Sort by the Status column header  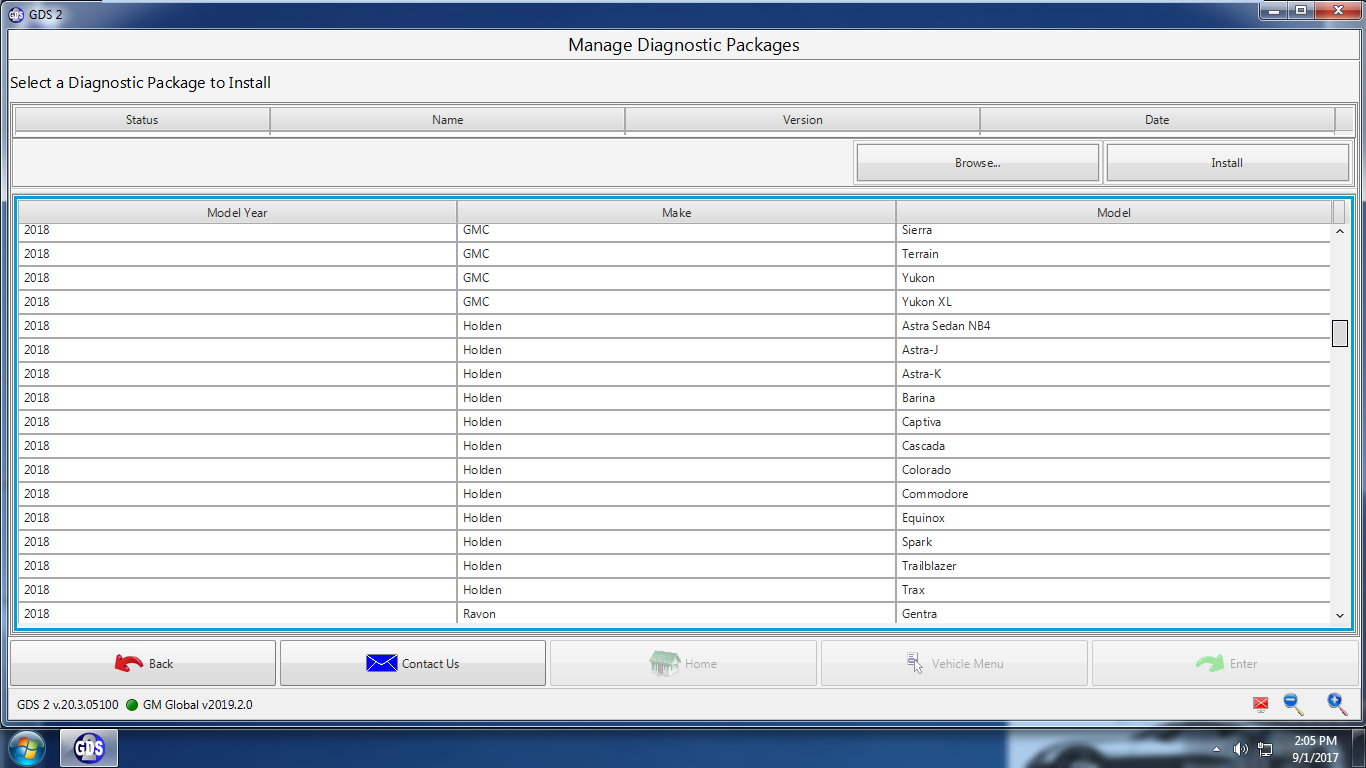[142, 120]
